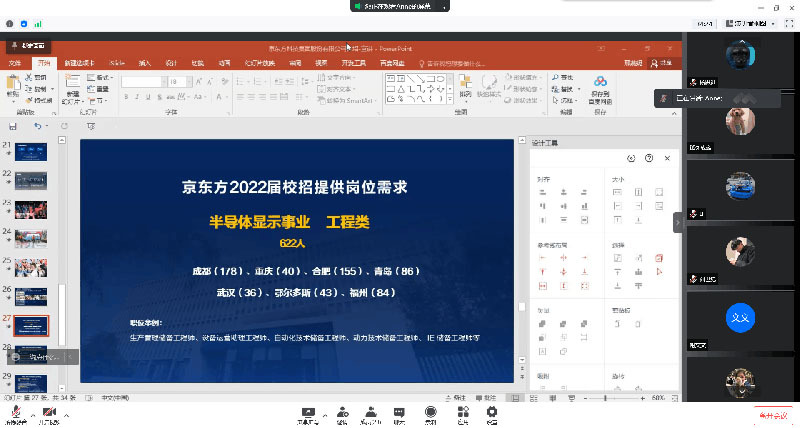Toggle the camera video button
This screenshot has height=428, width=800.
coord(48,411)
